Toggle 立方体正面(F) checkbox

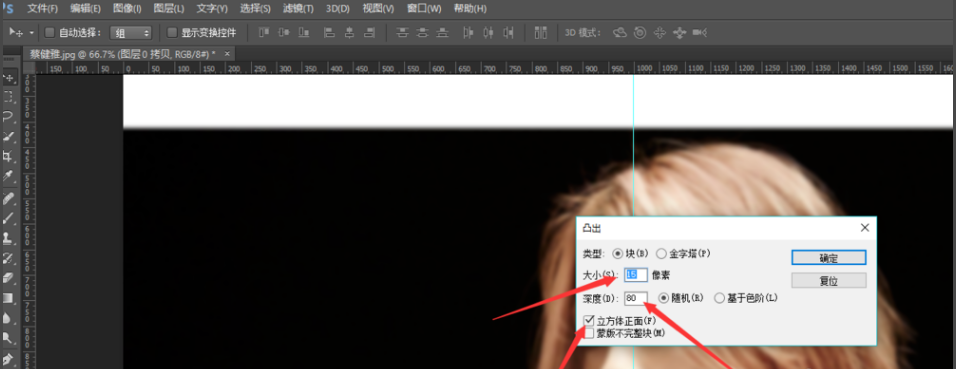click(589, 320)
